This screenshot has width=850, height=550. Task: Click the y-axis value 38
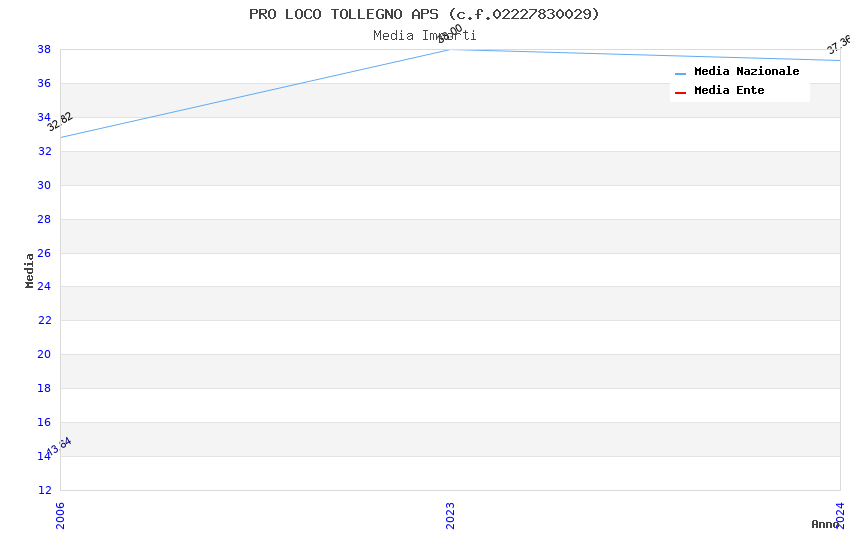[44, 49]
